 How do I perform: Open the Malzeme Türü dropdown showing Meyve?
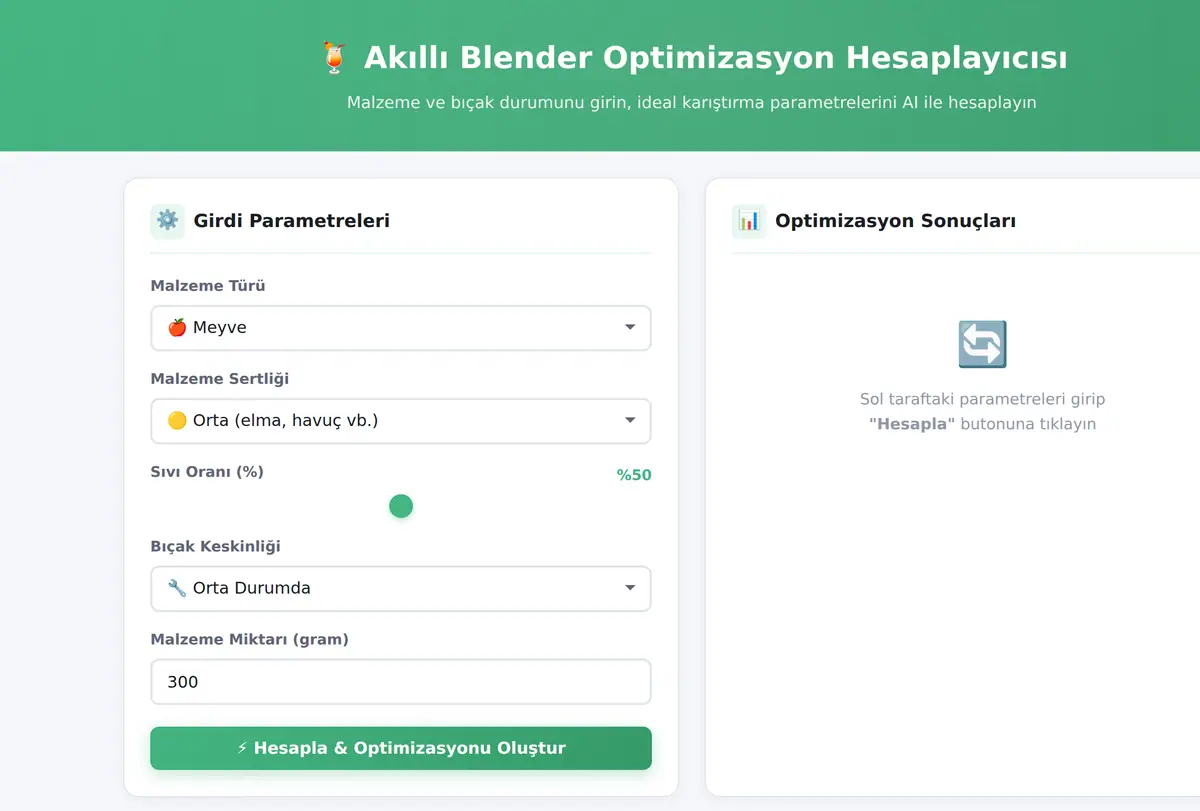pyautogui.click(x=401, y=328)
